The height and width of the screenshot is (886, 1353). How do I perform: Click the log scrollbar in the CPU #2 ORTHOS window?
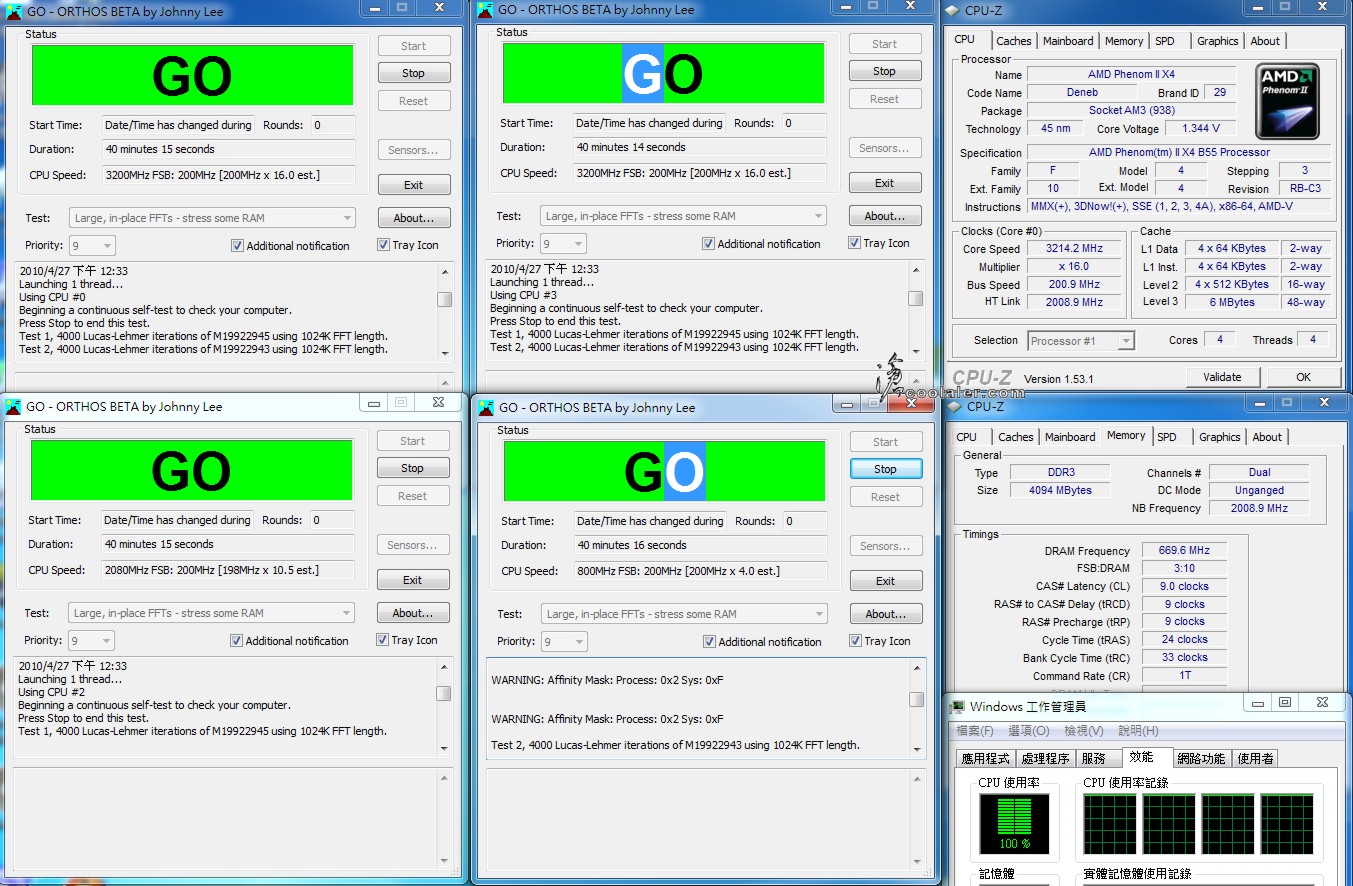coord(444,707)
